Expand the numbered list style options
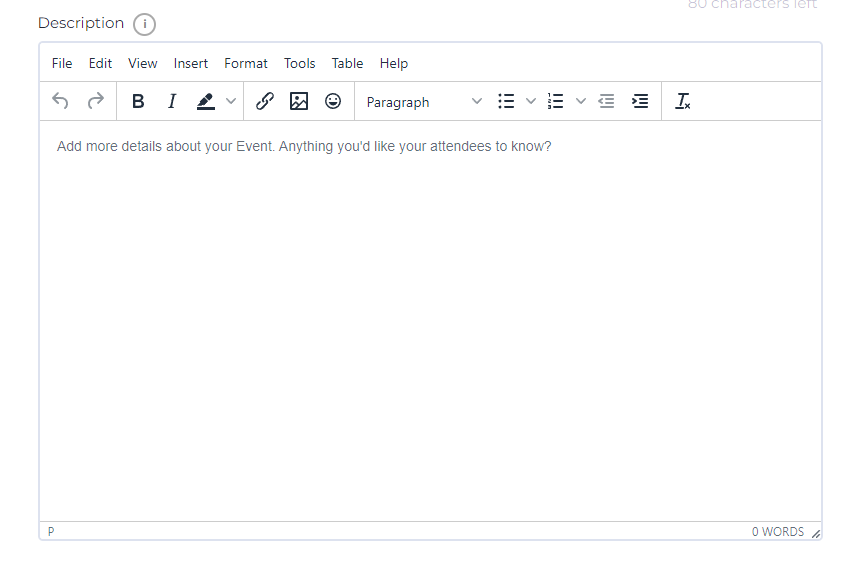861x566 pixels. [581, 101]
